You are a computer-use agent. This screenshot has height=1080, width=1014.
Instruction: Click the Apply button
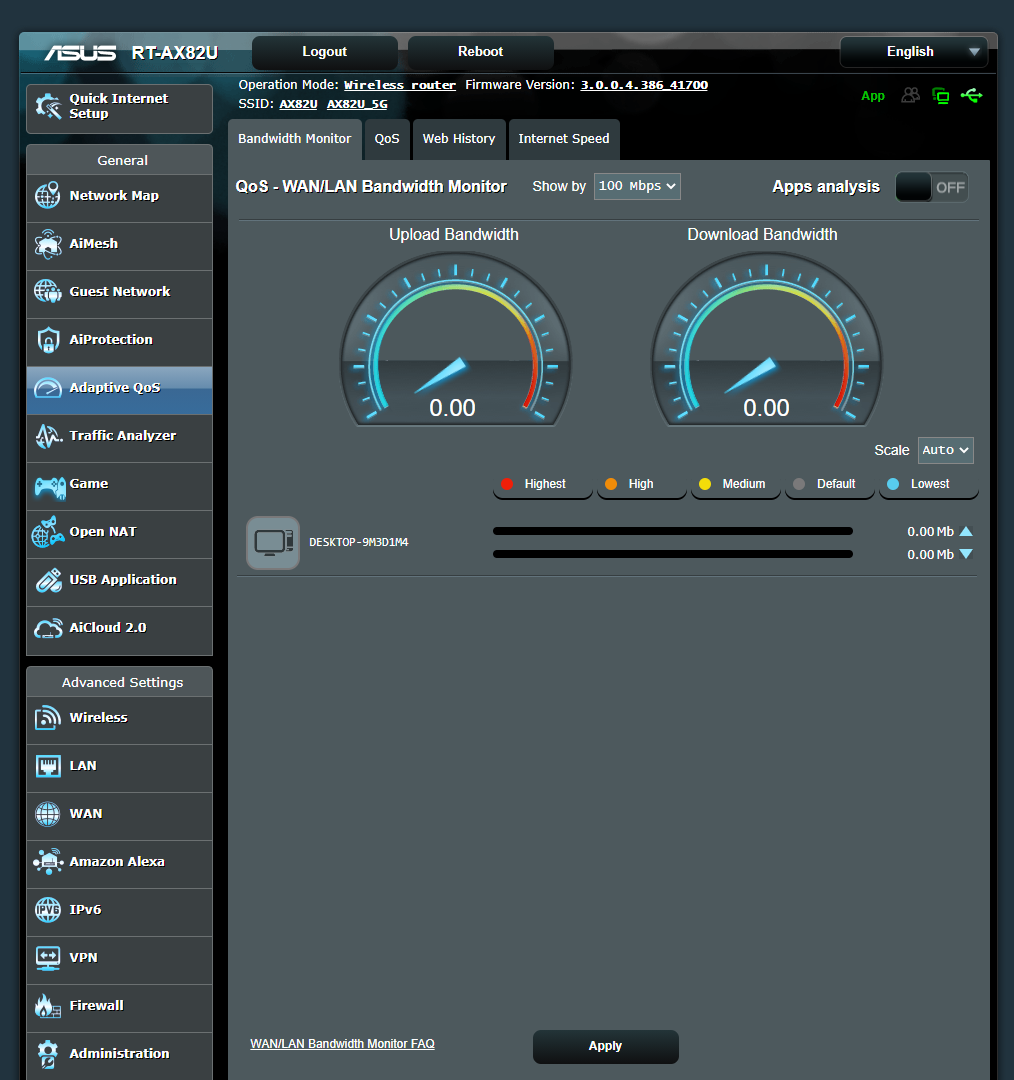[x=606, y=1046]
